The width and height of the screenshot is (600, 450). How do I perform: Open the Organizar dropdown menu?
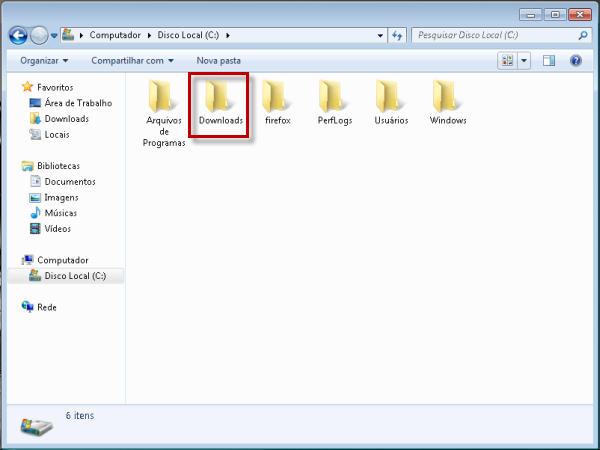pos(44,61)
